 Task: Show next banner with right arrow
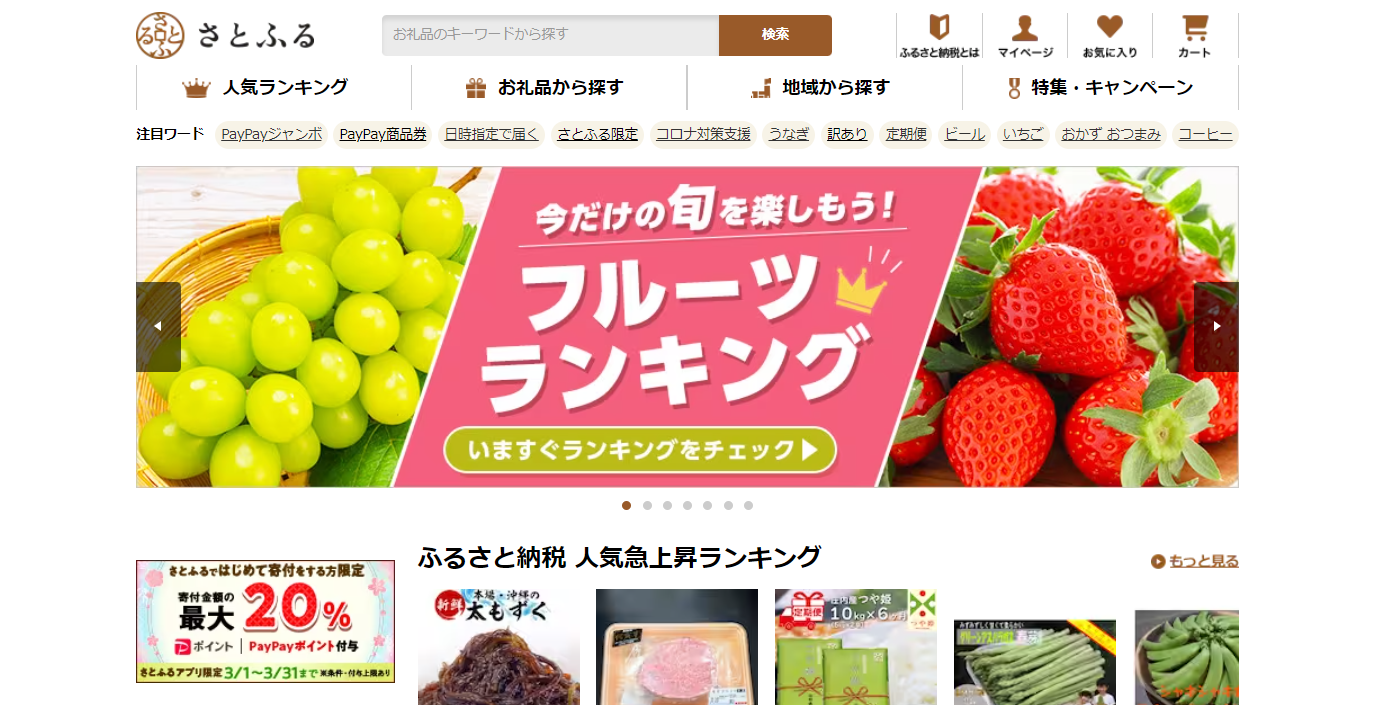pos(1216,327)
